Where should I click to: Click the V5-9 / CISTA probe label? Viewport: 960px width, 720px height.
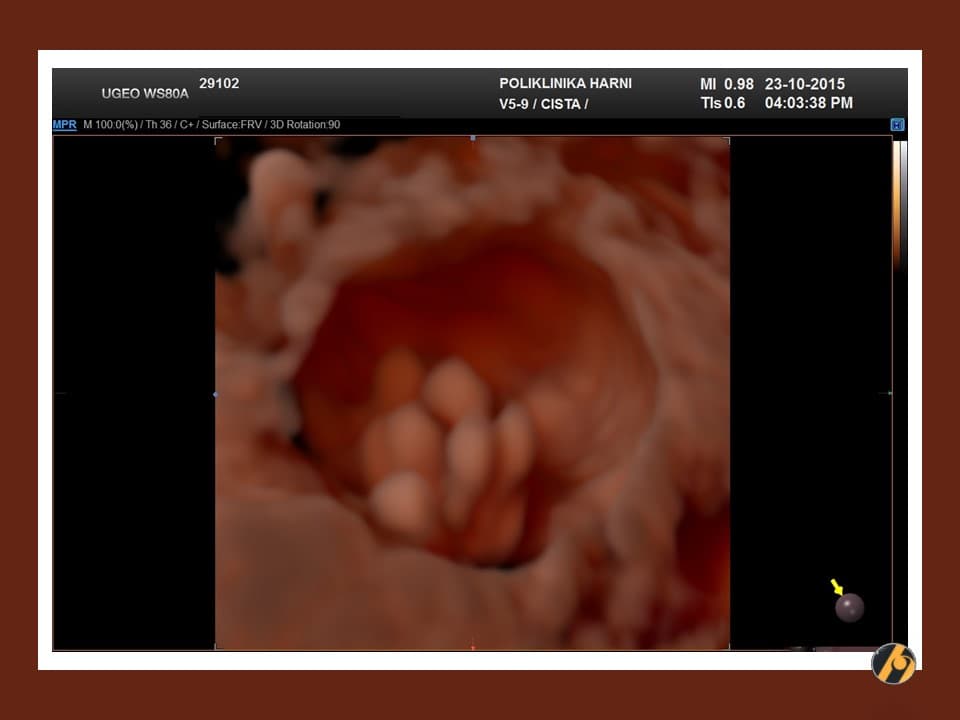[544, 104]
